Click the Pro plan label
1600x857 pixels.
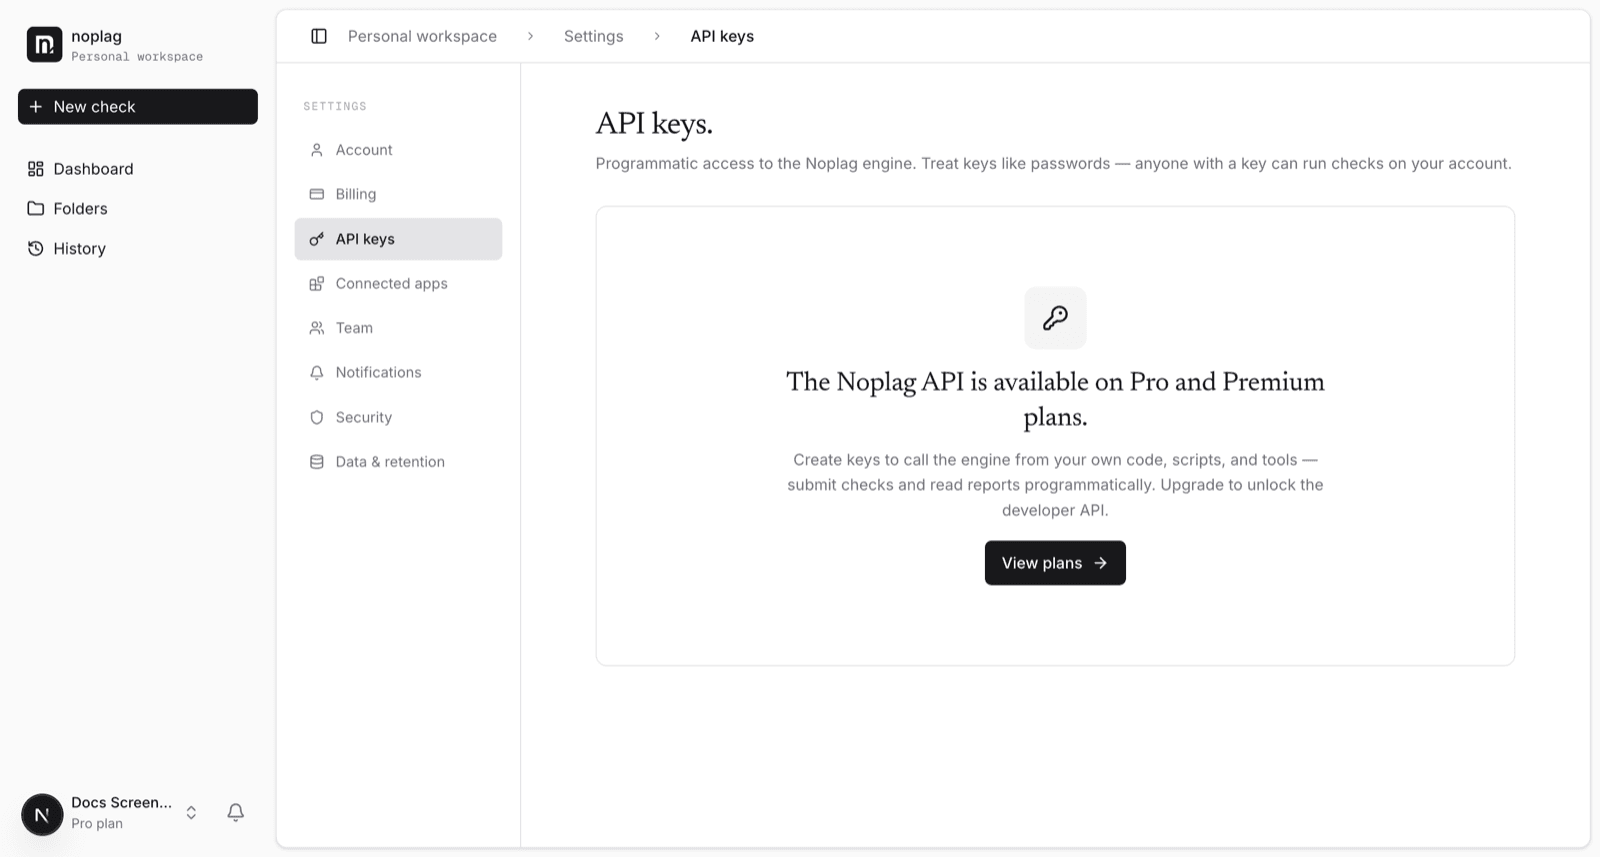pyautogui.click(x=97, y=823)
